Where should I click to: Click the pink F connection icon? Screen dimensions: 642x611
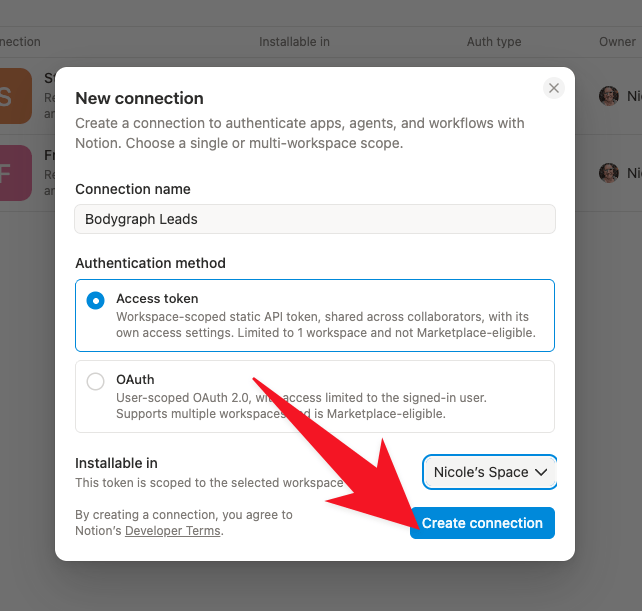click(16, 173)
